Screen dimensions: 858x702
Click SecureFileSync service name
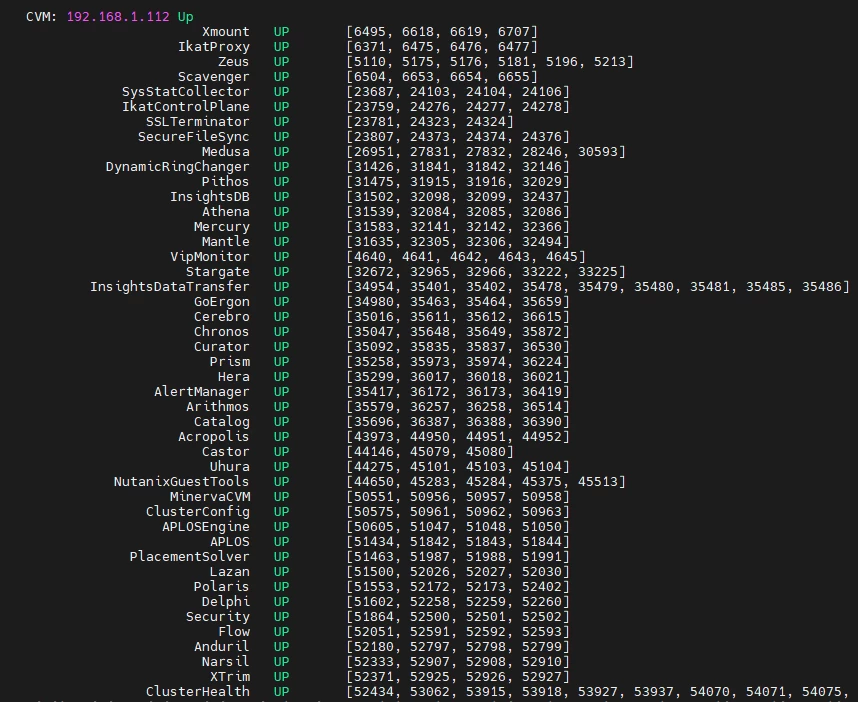click(194, 137)
